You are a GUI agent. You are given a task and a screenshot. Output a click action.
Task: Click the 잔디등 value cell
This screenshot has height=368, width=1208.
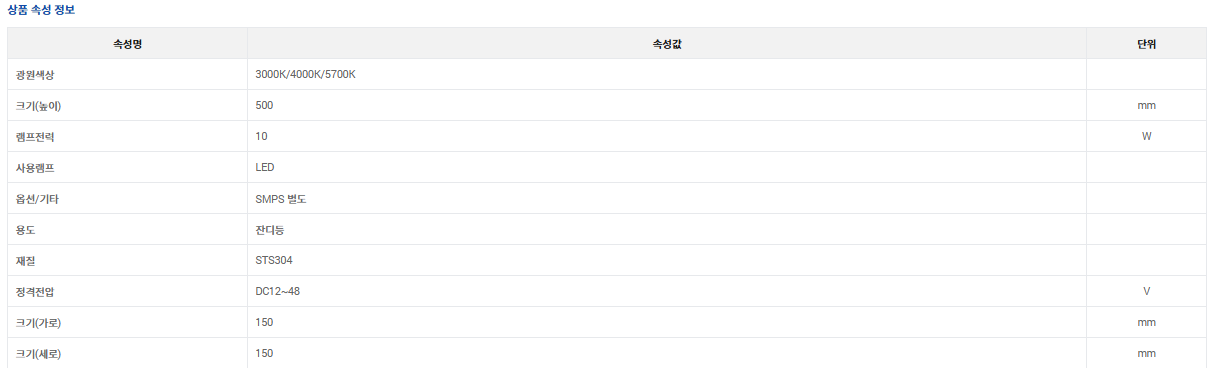667,230
